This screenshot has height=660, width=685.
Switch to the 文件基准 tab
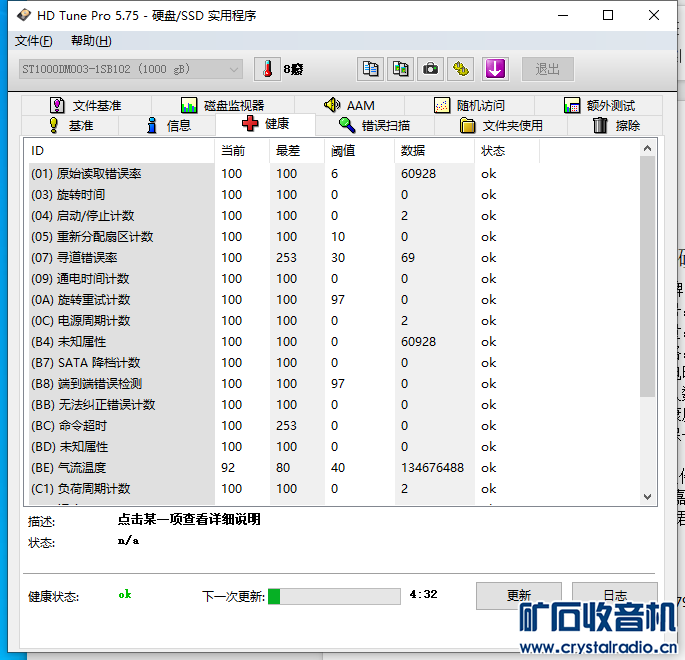[x=86, y=105]
